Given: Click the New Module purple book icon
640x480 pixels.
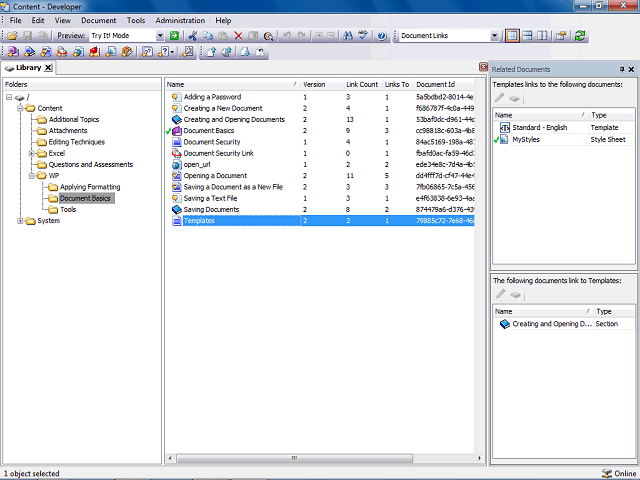Looking at the screenshot, I should pos(13,52).
